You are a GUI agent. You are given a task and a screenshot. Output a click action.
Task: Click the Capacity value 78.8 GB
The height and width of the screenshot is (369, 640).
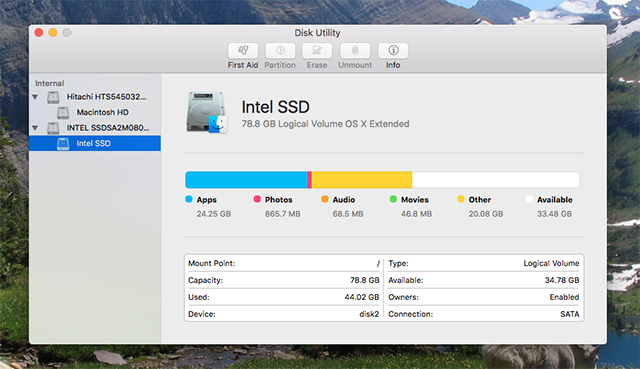364,280
